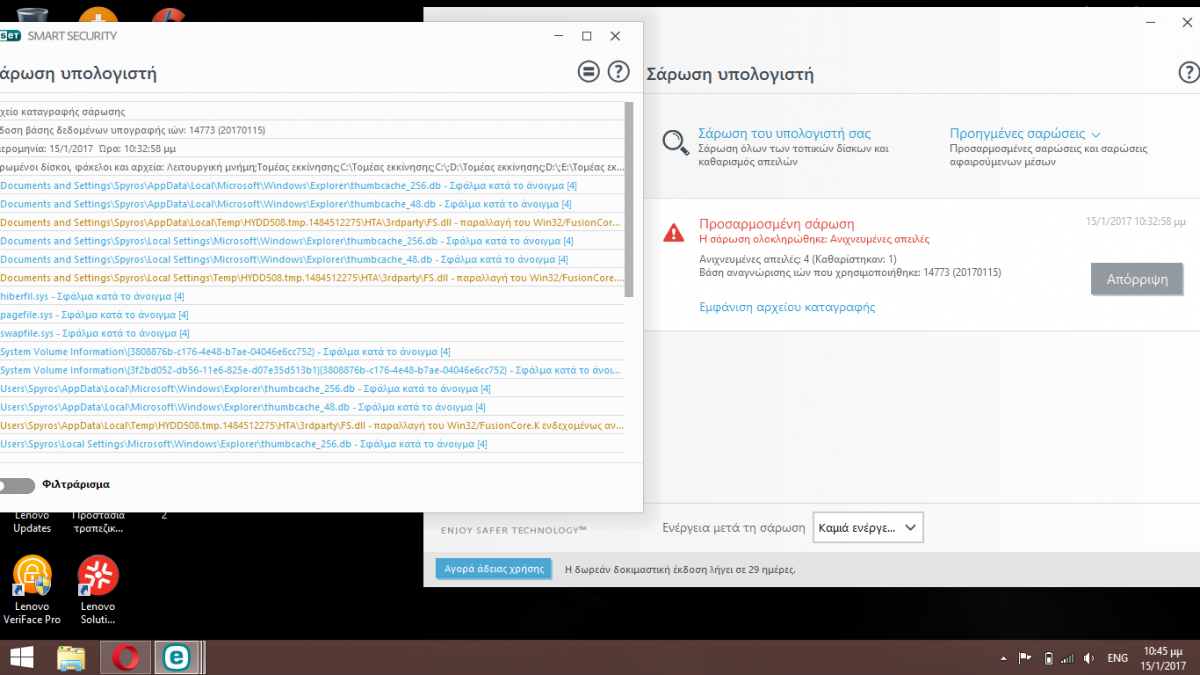Select Documents and Settings AppData thumbcache_48.db row
The image size is (1200, 675).
tap(311, 204)
